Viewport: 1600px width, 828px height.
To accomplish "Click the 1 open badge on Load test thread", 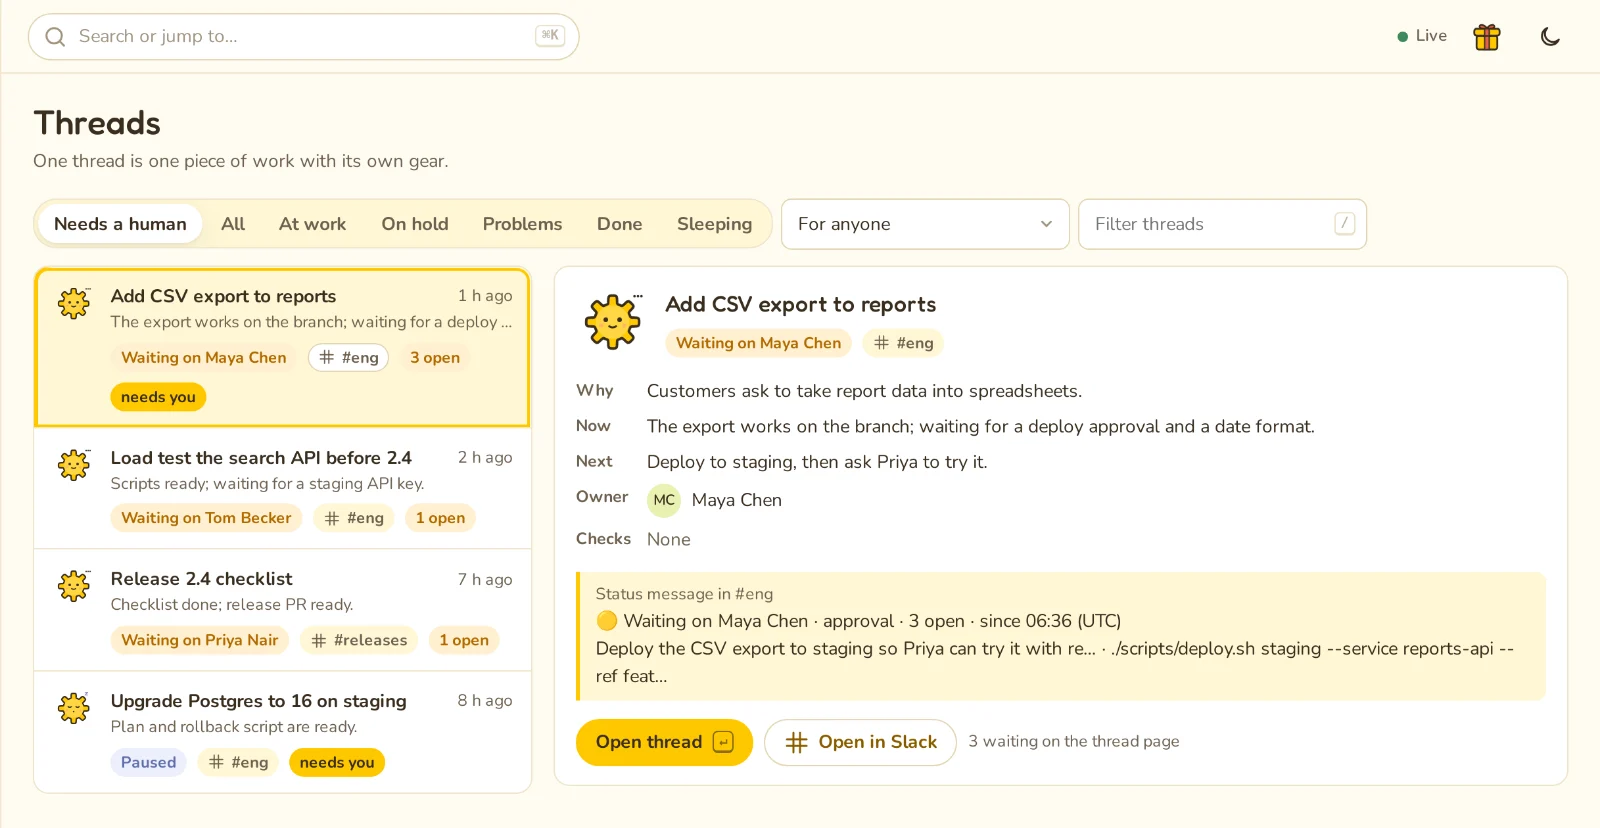I will click(440, 518).
